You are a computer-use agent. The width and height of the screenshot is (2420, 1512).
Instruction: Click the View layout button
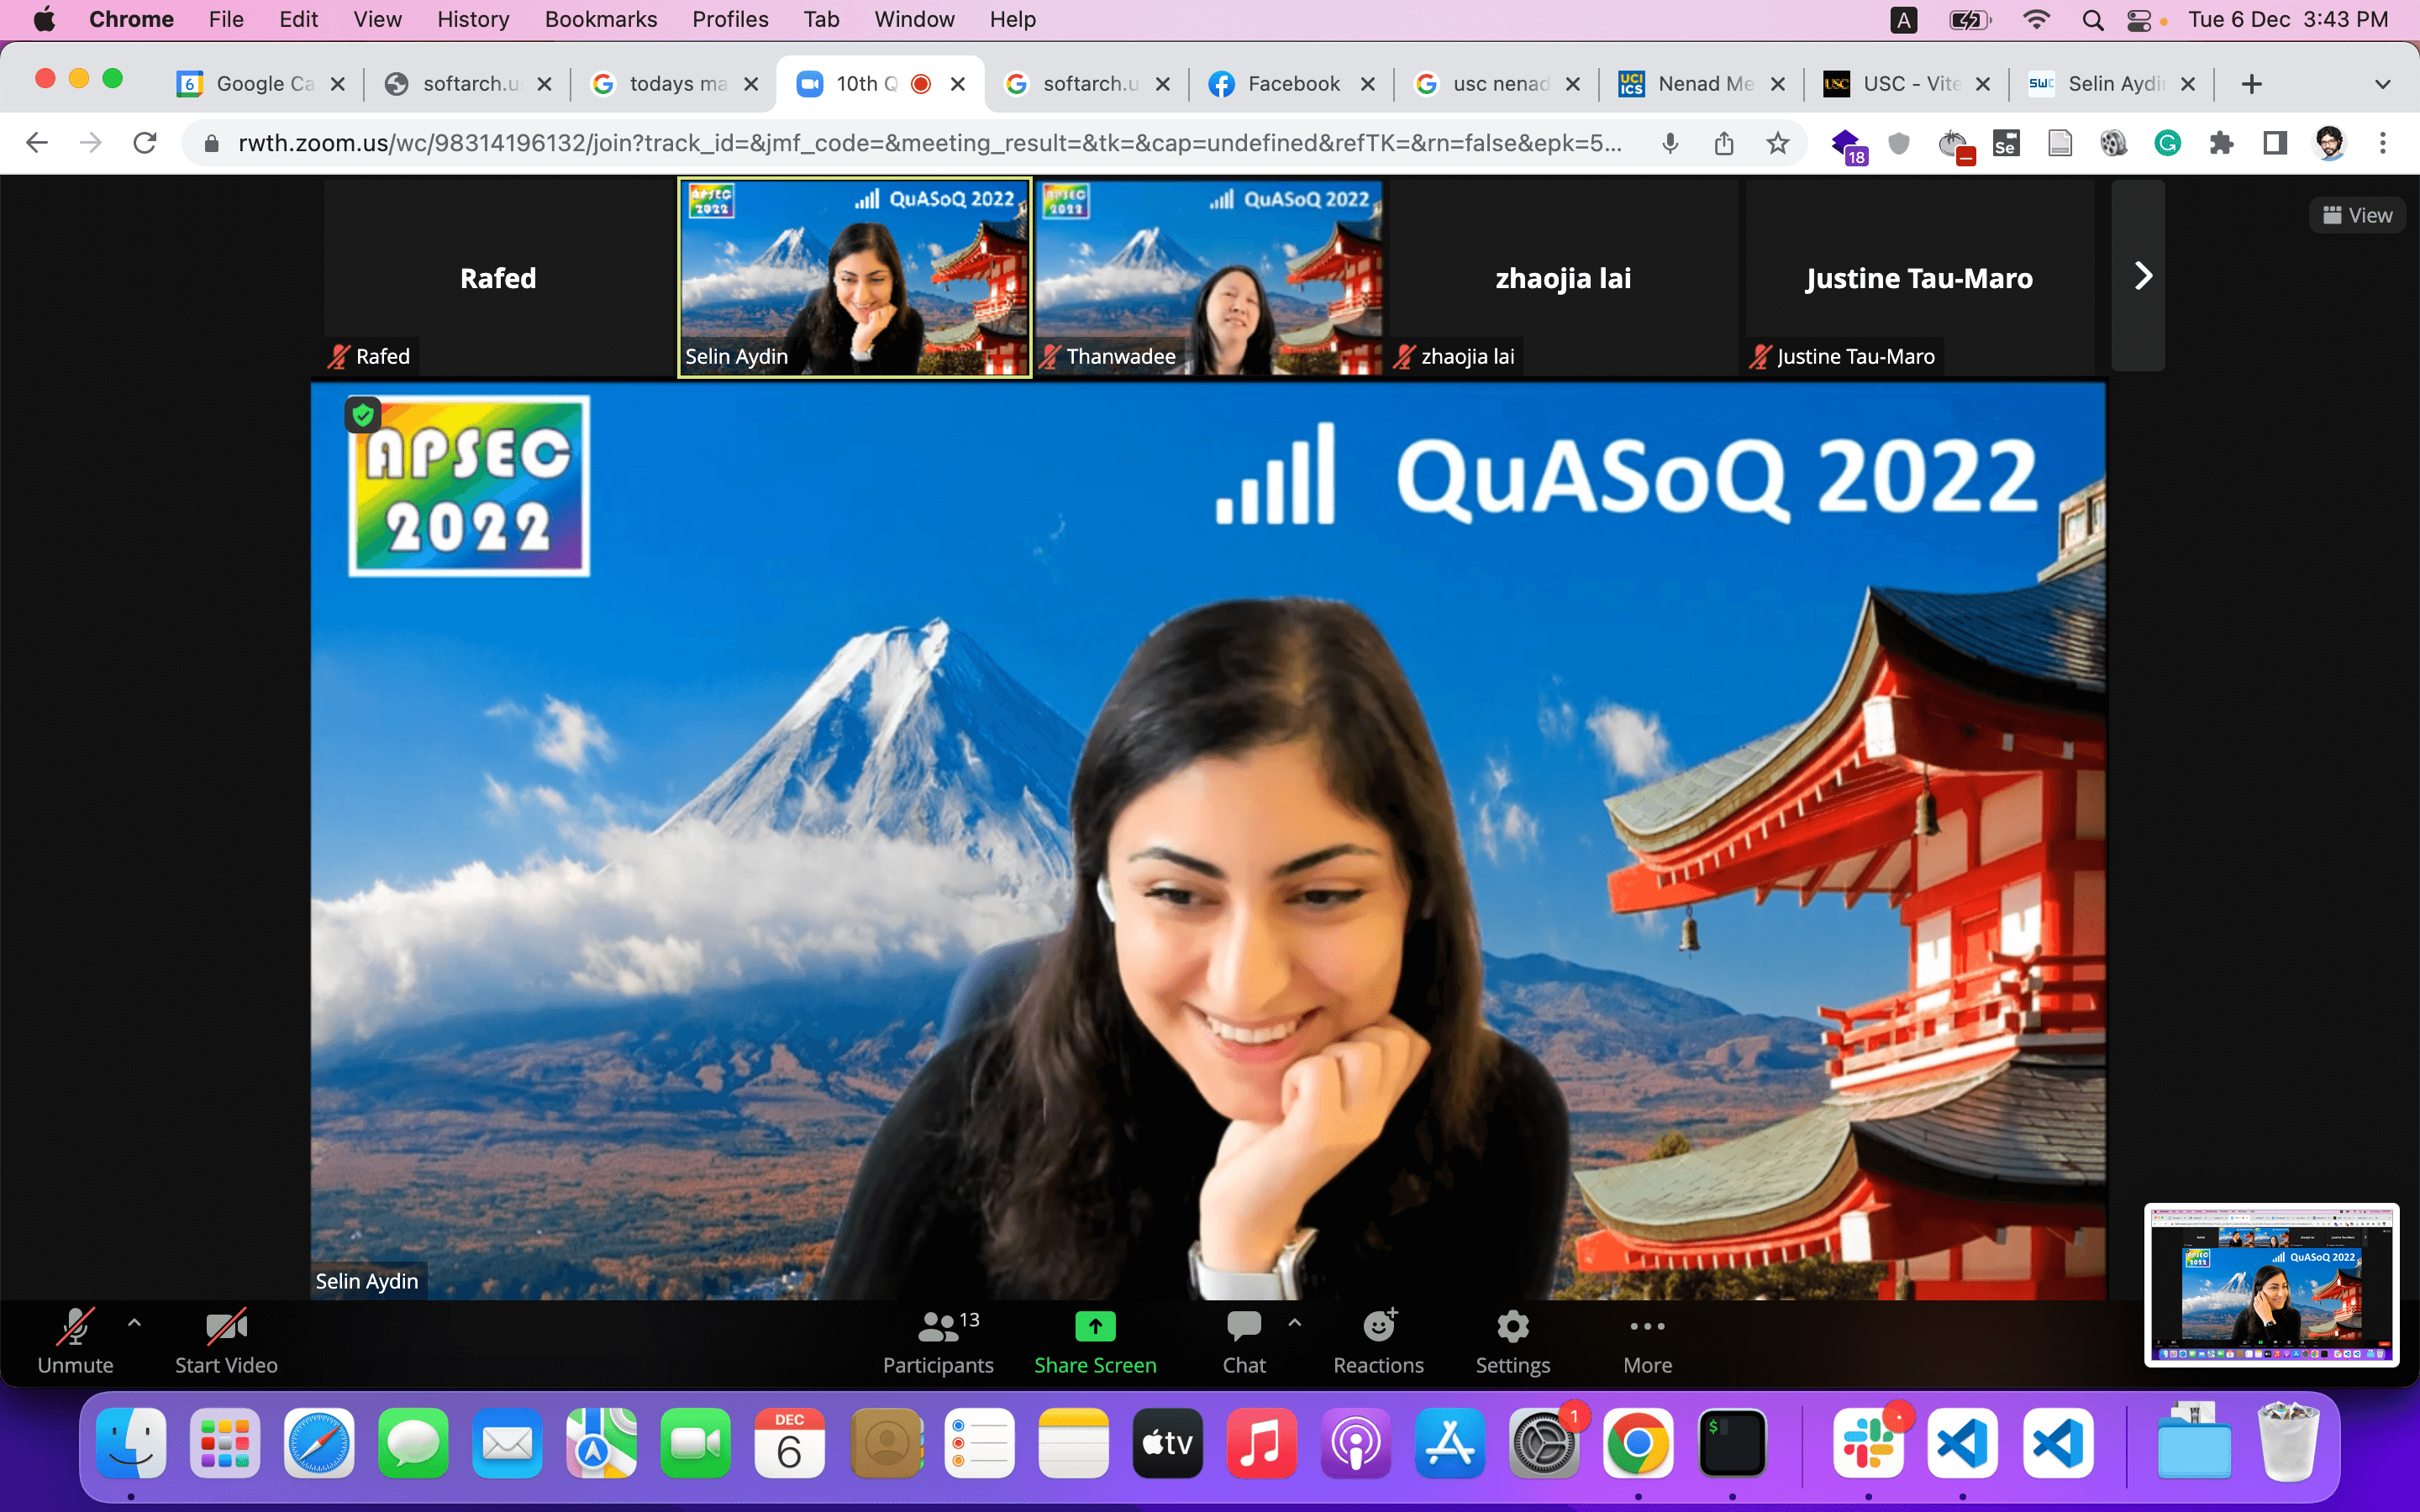(2356, 215)
